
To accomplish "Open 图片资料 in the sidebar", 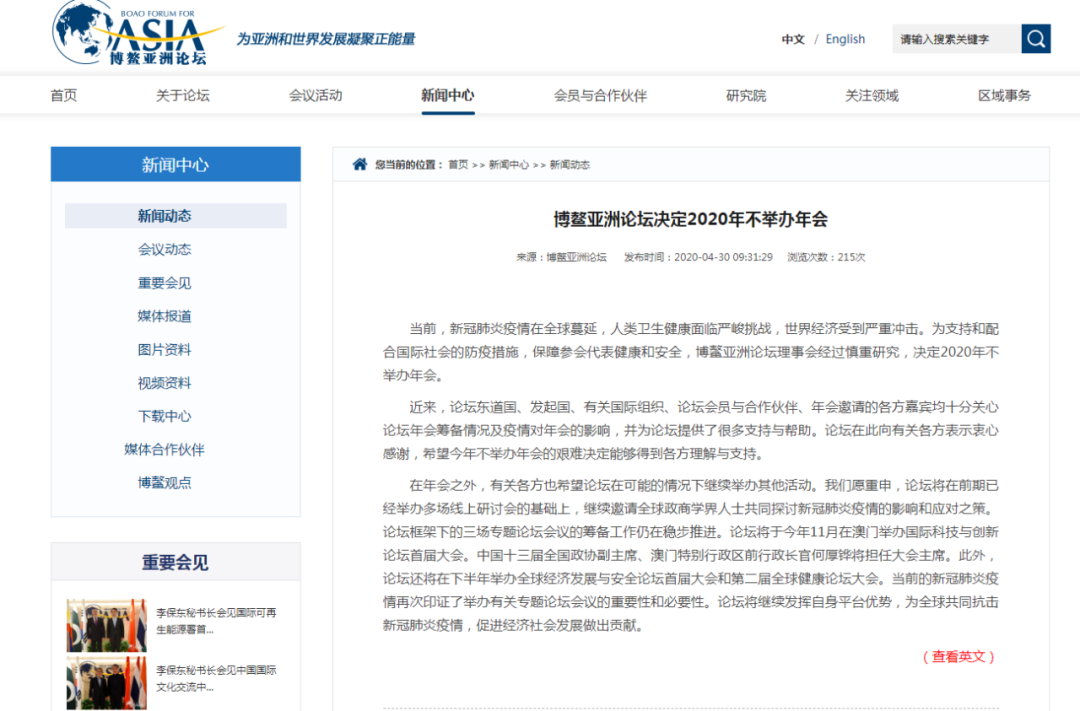I will click(165, 349).
